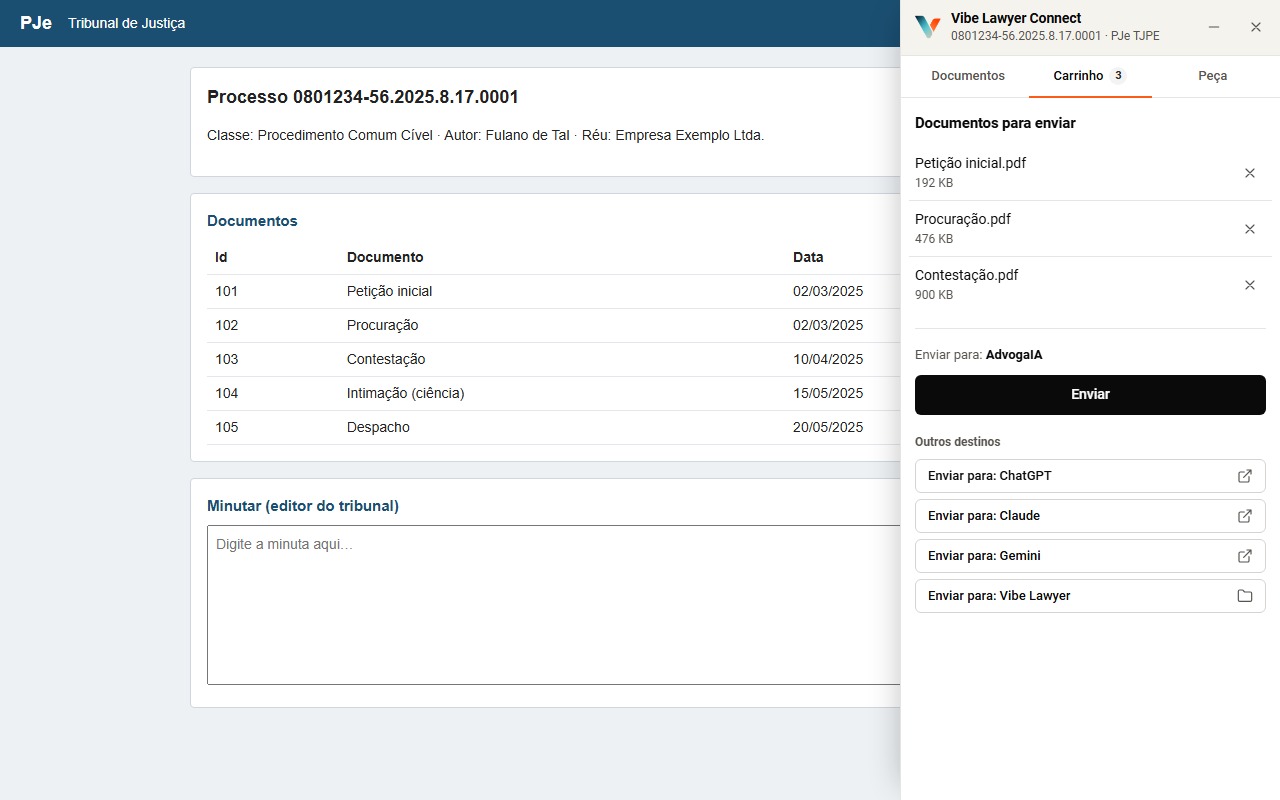Send documents to Claude
This screenshot has height=800, width=1280.
(1090, 516)
